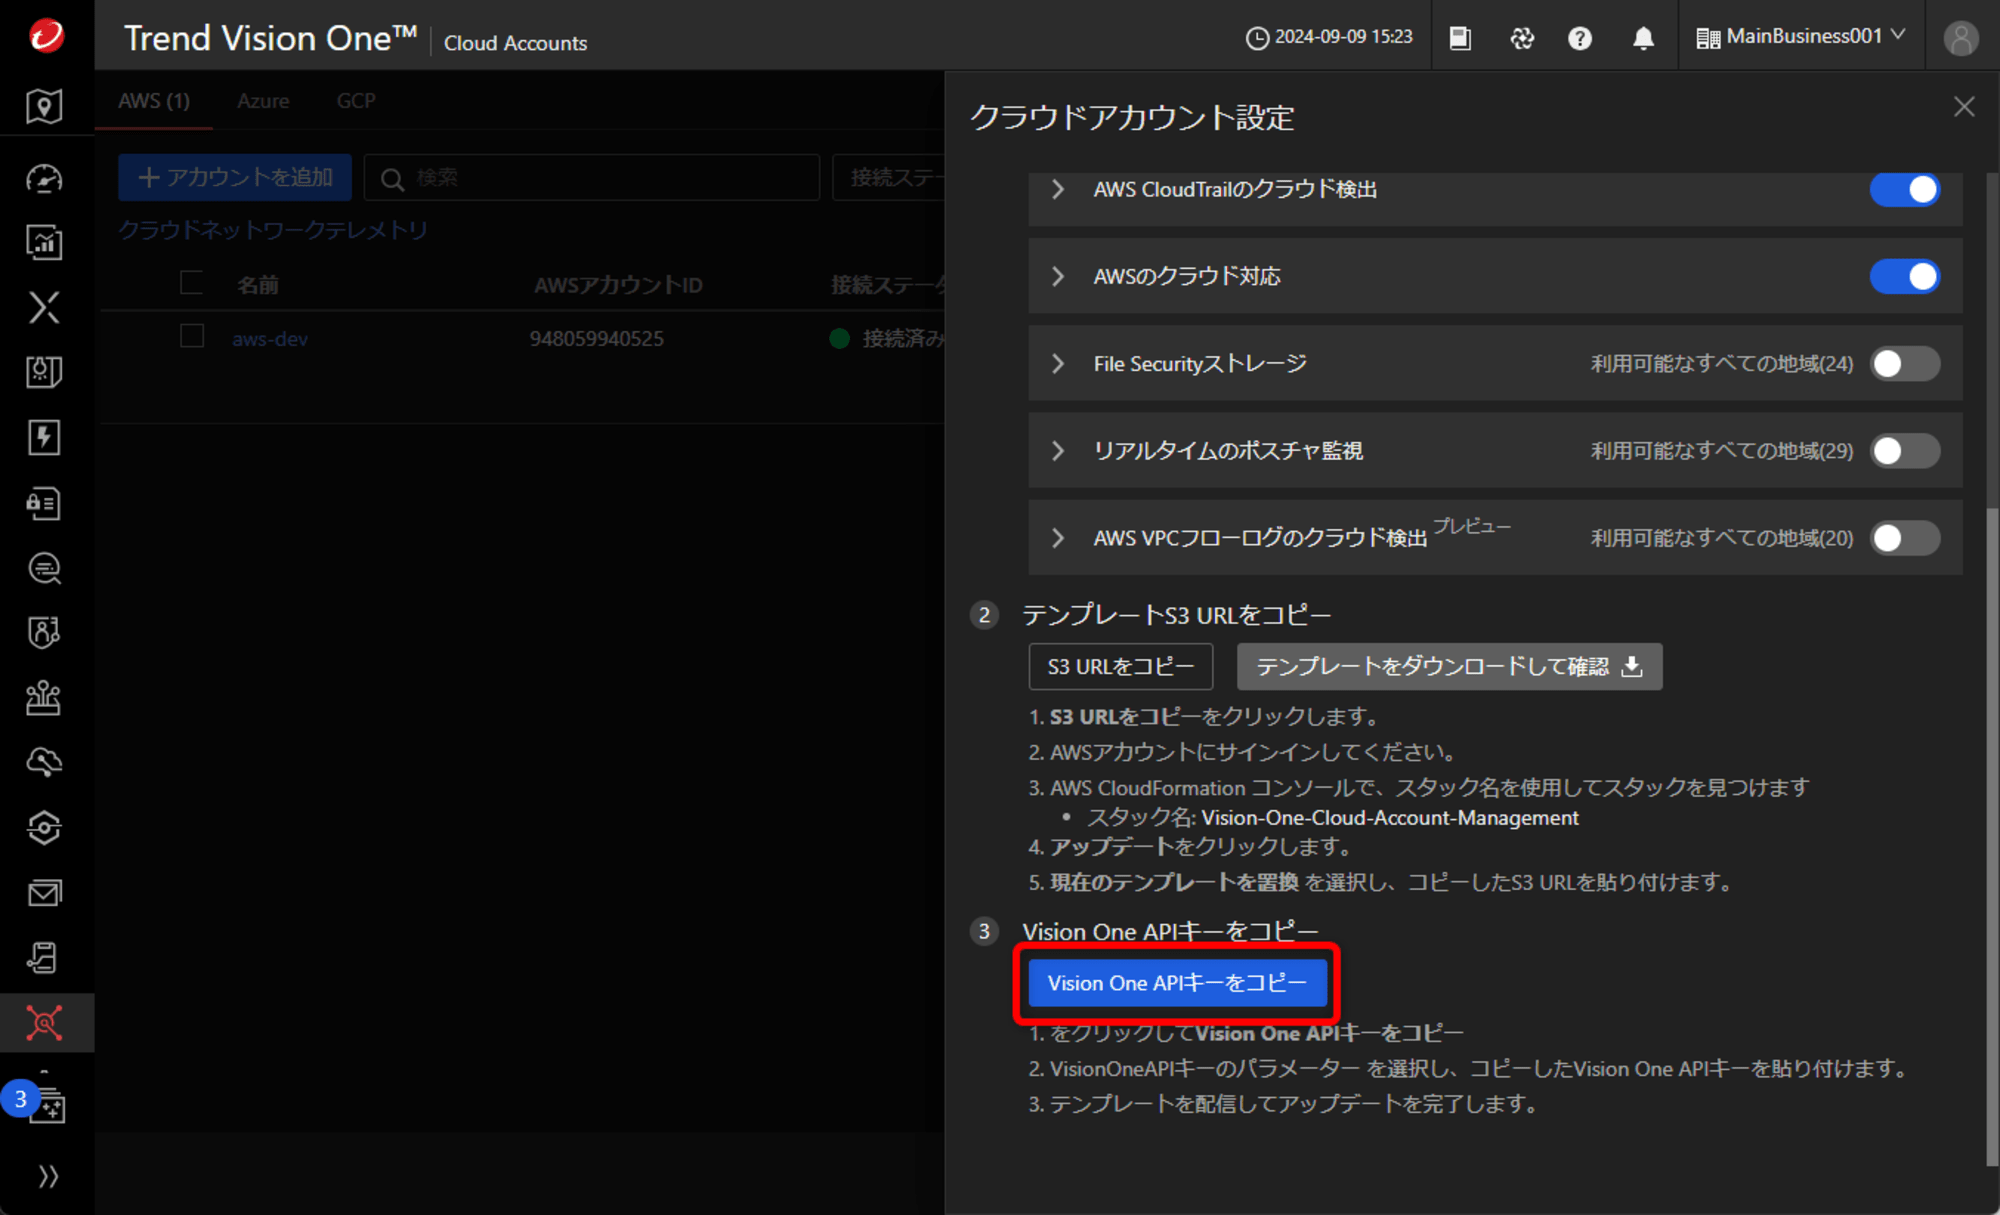Open the help question mark icon
2000x1215 pixels.
pyautogui.click(x=1580, y=38)
